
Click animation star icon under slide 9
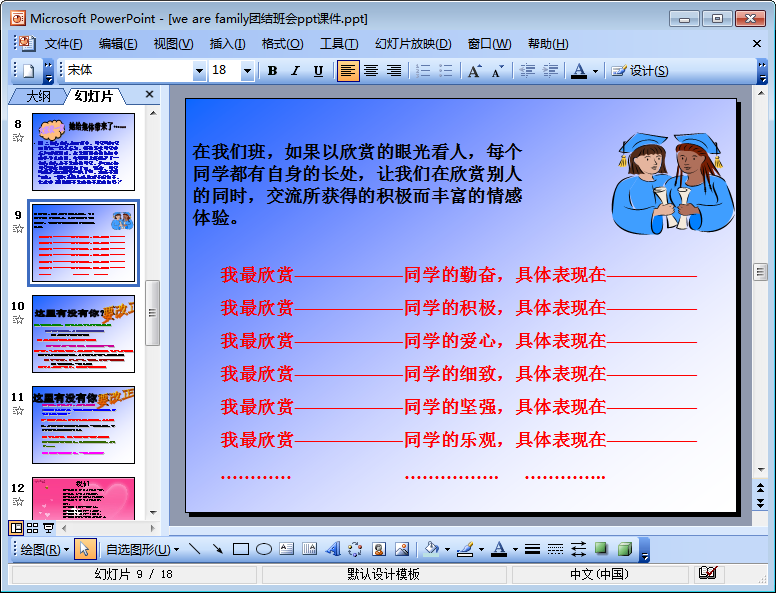click(x=18, y=229)
